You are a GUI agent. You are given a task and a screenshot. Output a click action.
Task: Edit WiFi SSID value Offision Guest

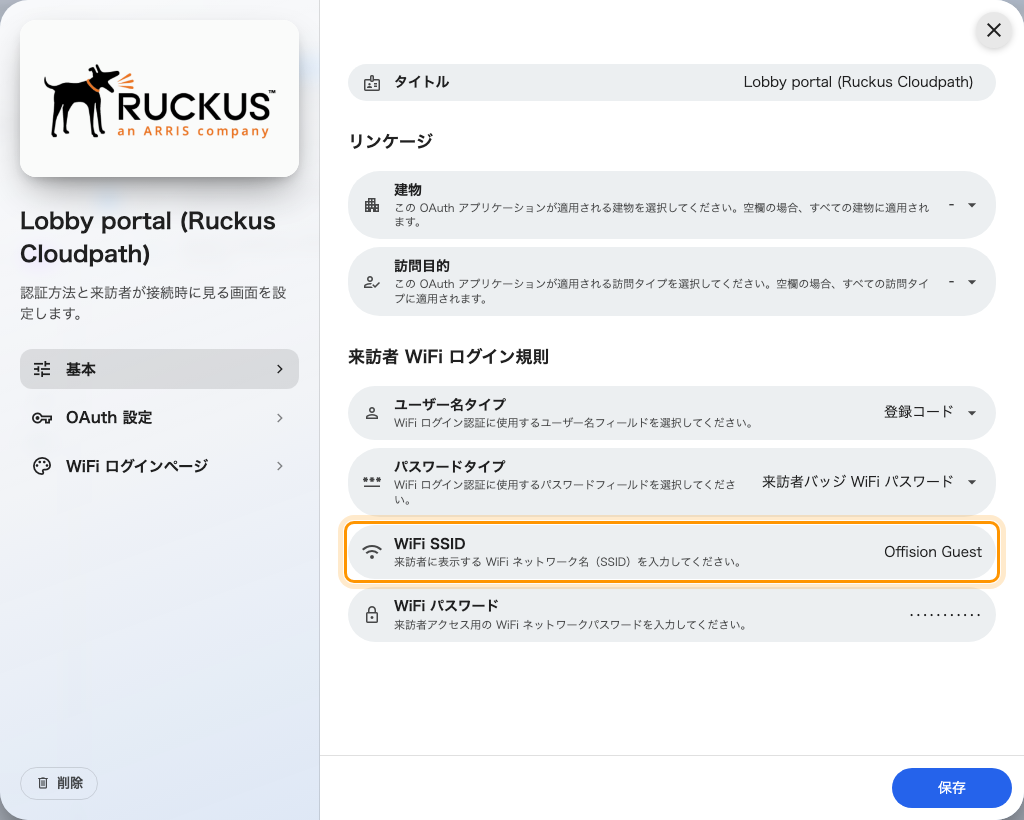click(933, 552)
